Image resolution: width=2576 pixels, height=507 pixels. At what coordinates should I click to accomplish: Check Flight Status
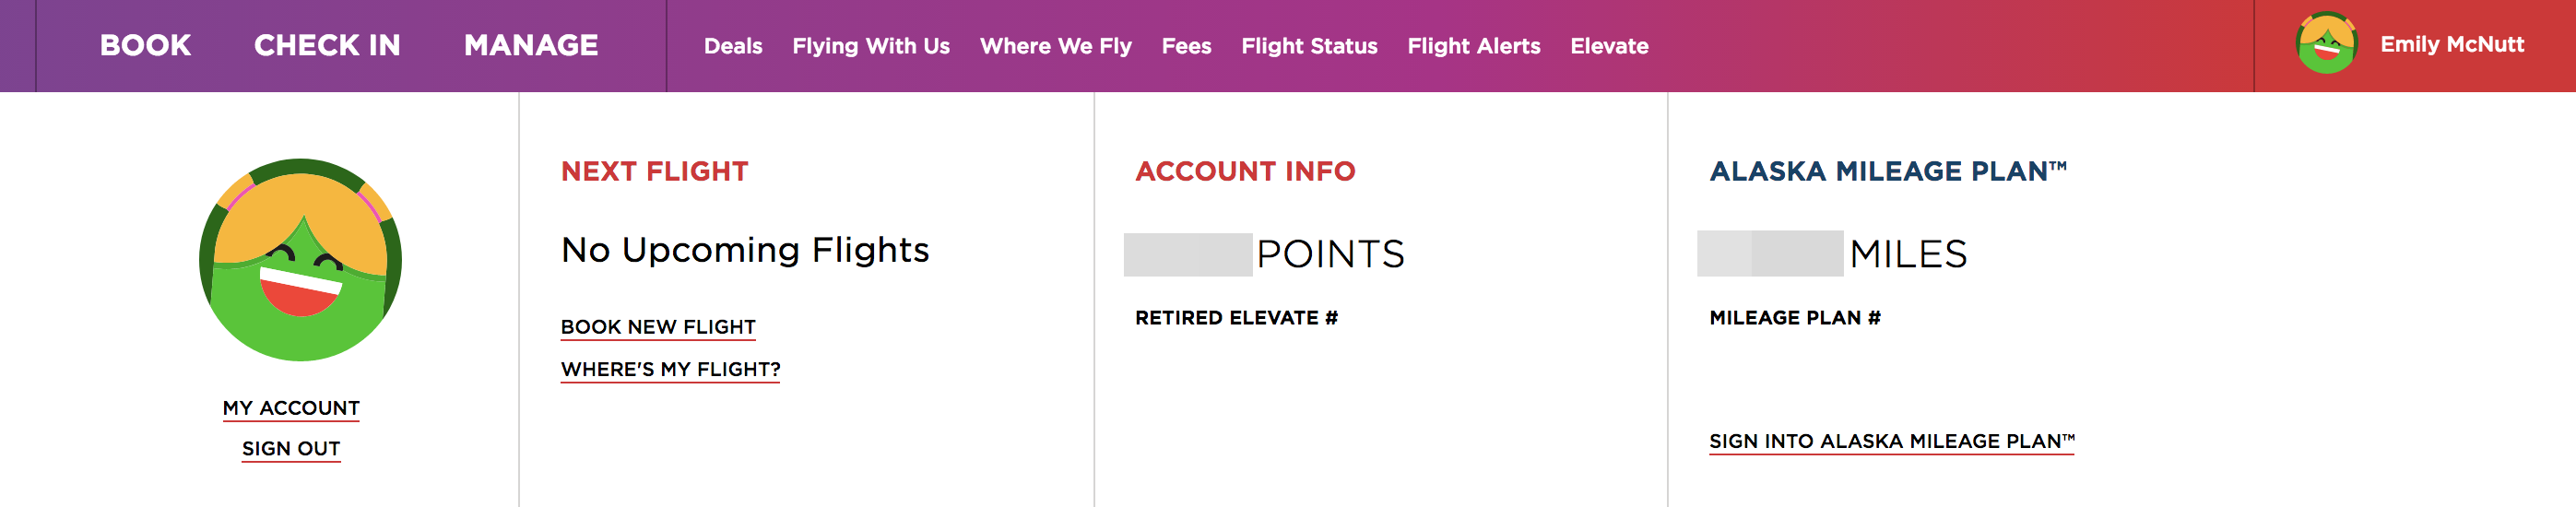click(1309, 46)
